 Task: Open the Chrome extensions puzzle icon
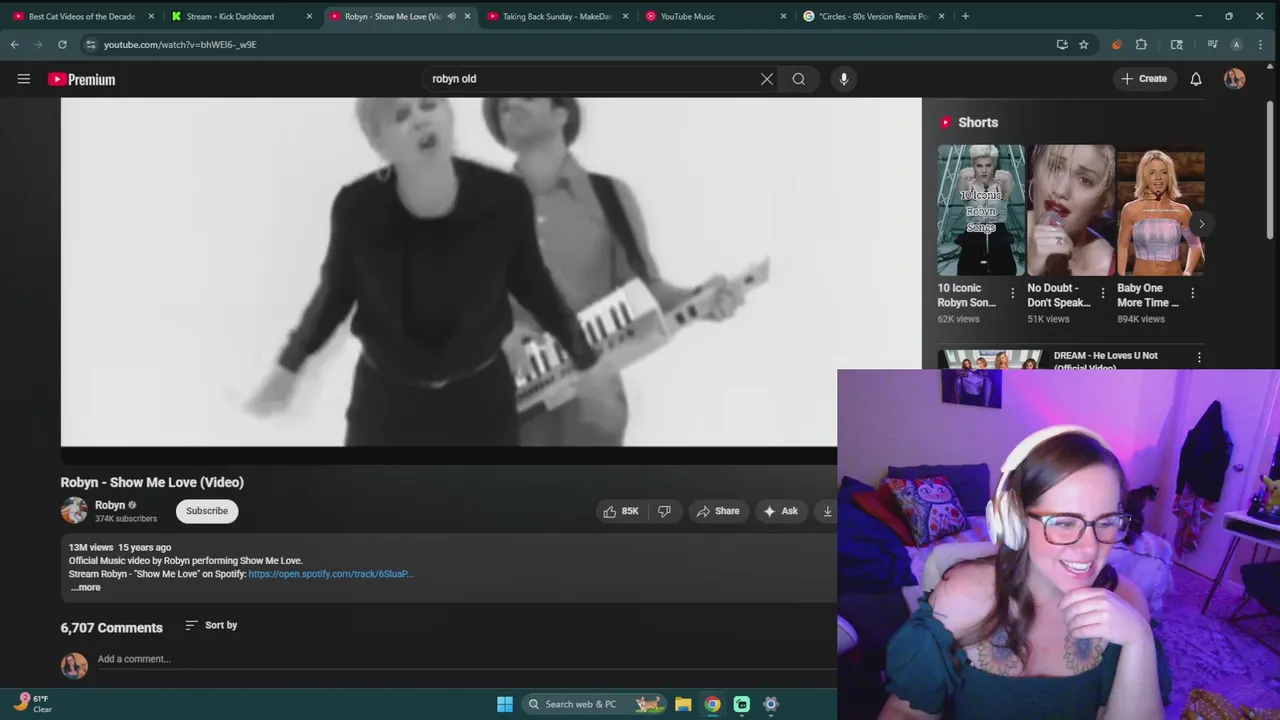[x=1141, y=45]
